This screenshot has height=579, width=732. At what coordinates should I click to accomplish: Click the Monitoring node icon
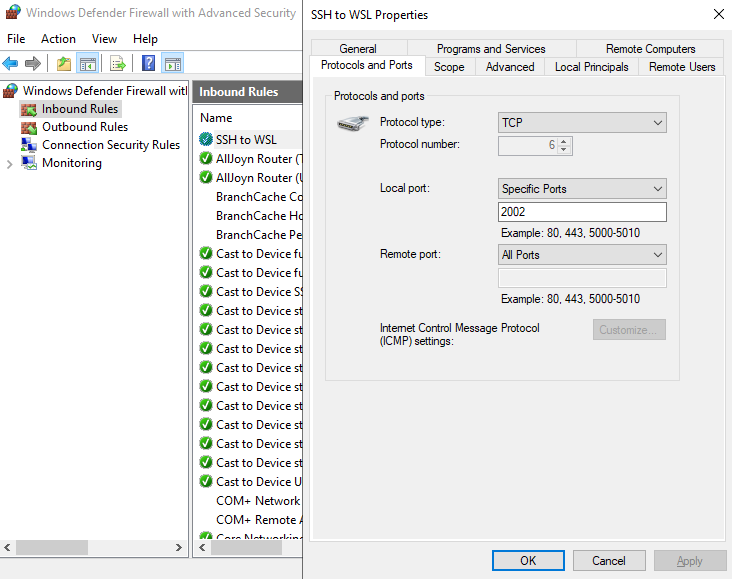[29, 163]
